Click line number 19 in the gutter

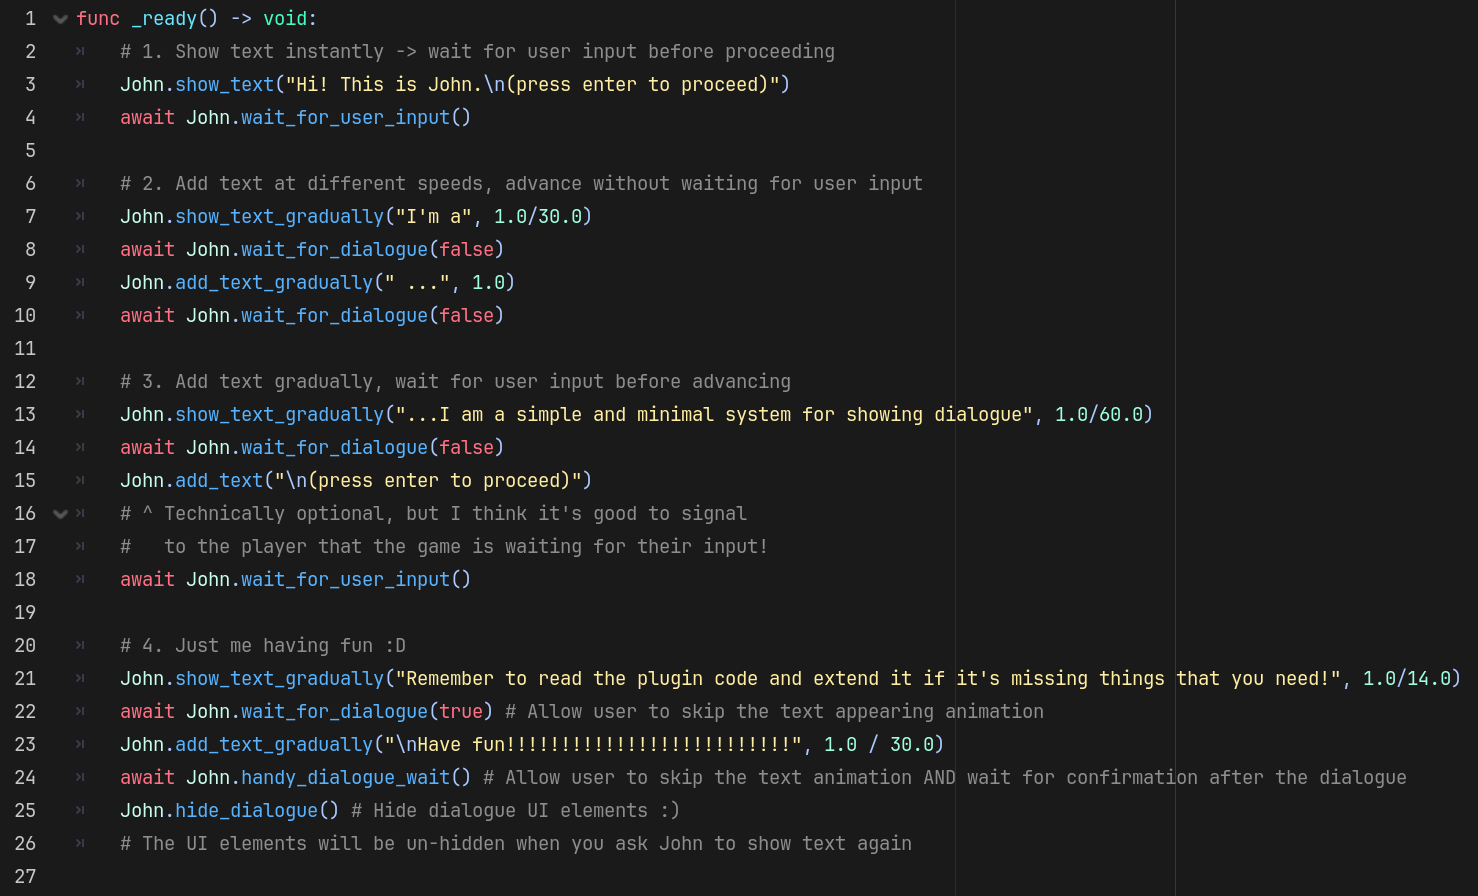pyautogui.click(x=25, y=613)
